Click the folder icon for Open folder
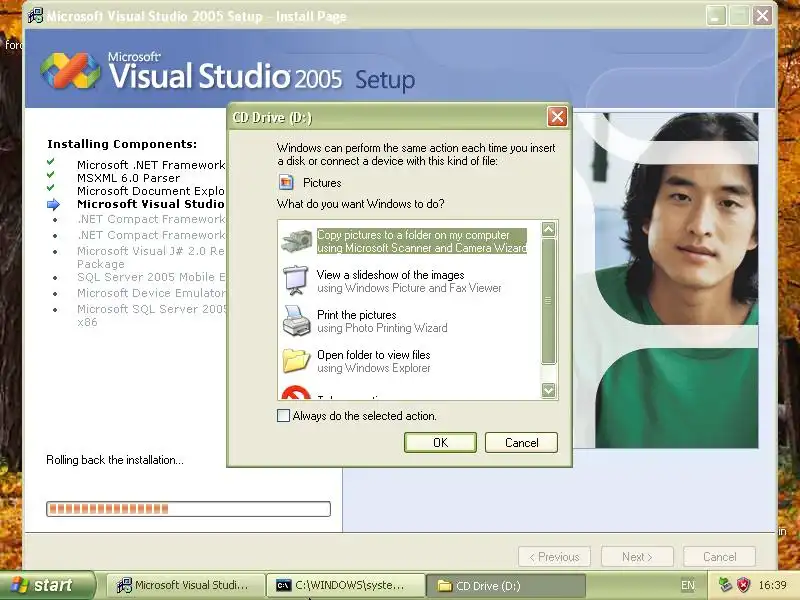 (296, 361)
